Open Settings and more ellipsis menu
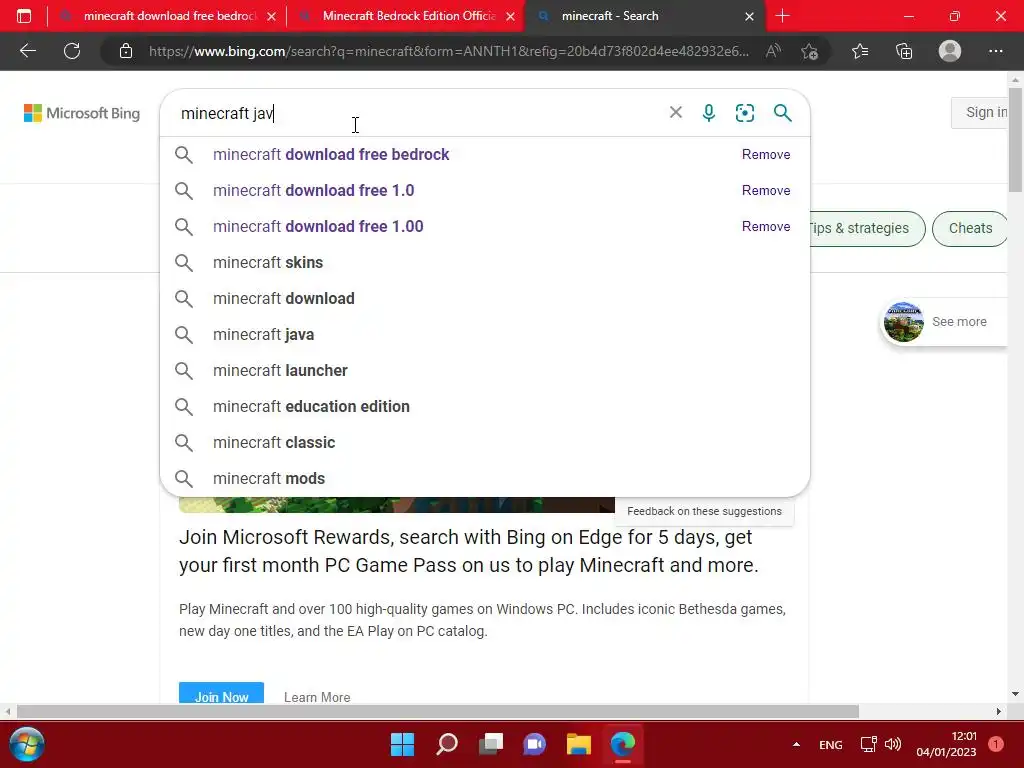1024x768 pixels. pyautogui.click(x=995, y=51)
